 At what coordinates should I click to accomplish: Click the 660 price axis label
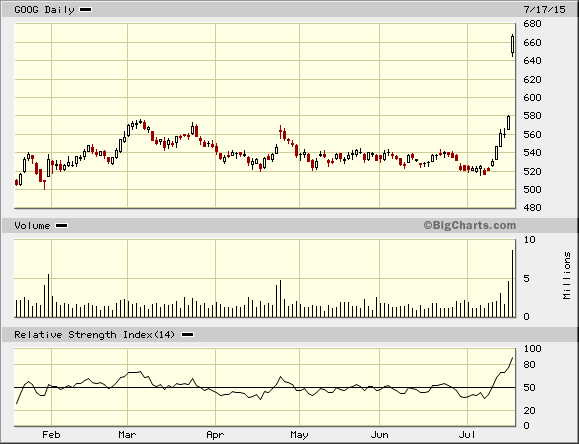tap(532, 42)
